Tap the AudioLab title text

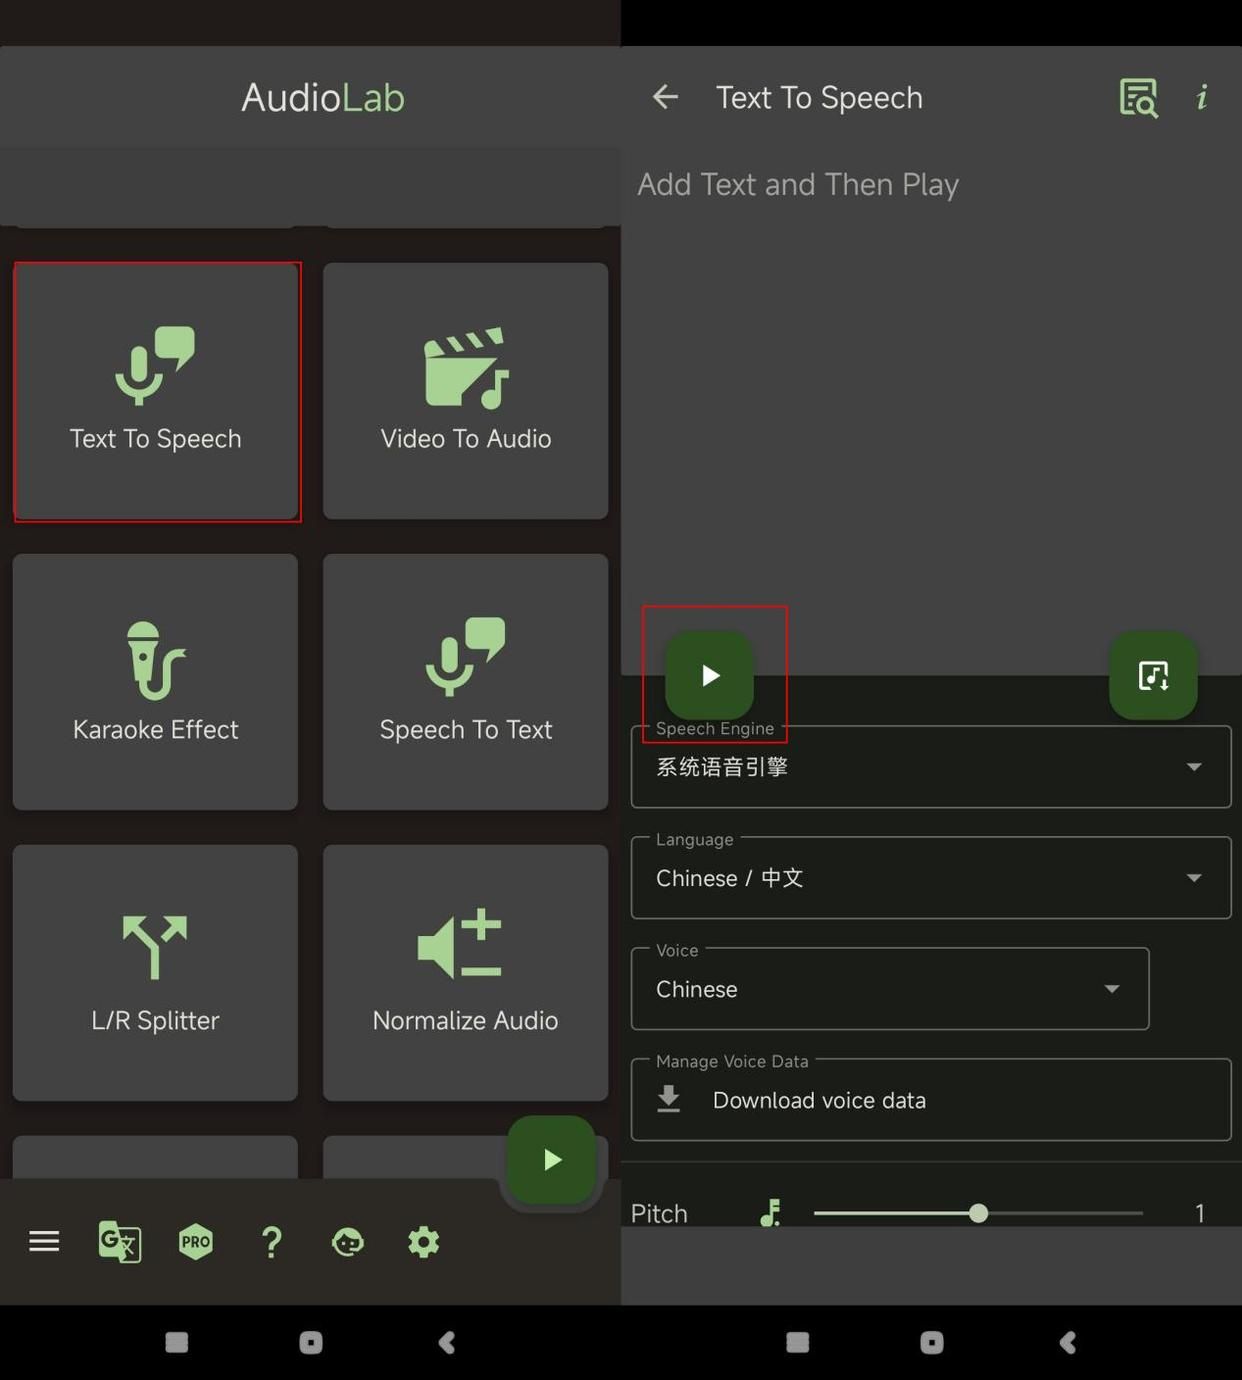pos(323,98)
